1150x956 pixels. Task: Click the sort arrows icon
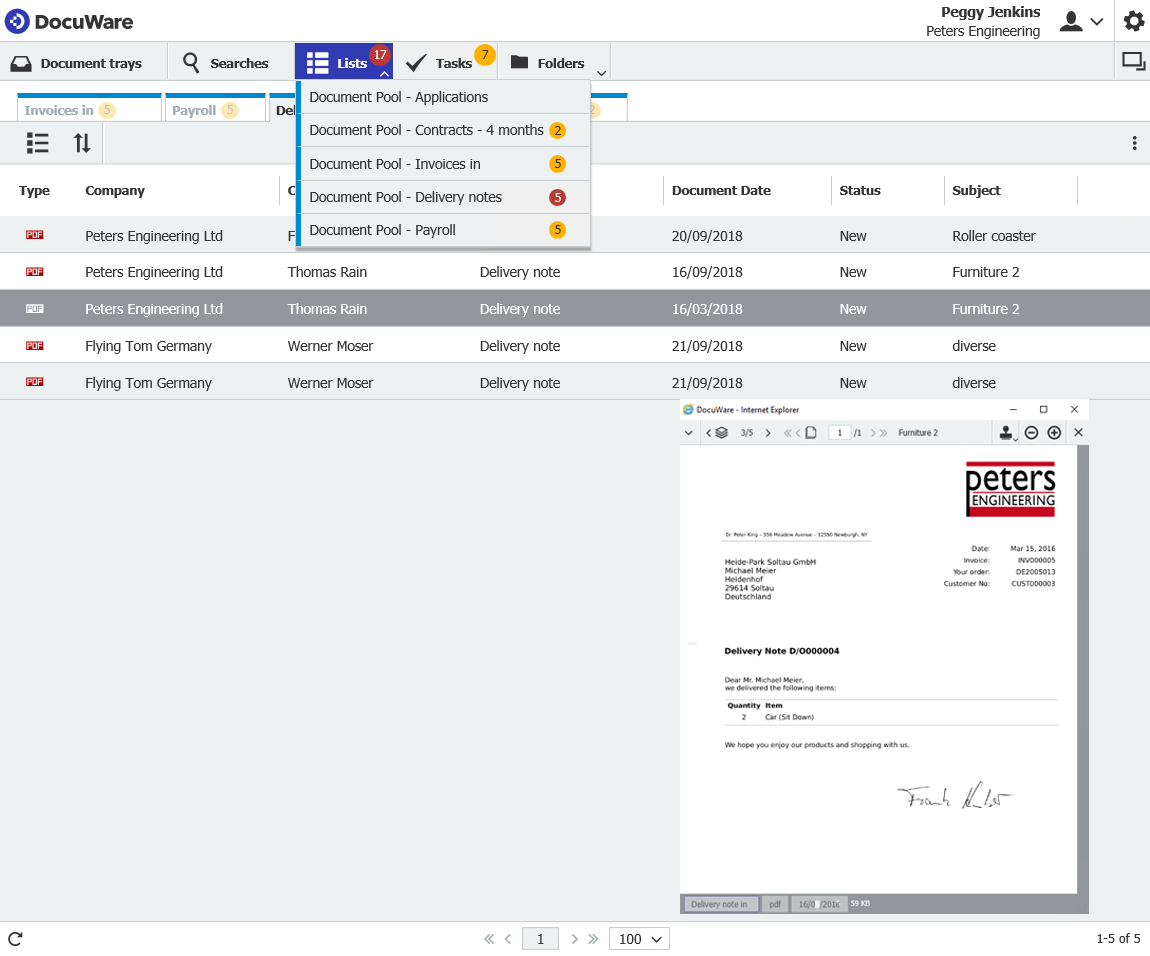(x=82, y=143)
